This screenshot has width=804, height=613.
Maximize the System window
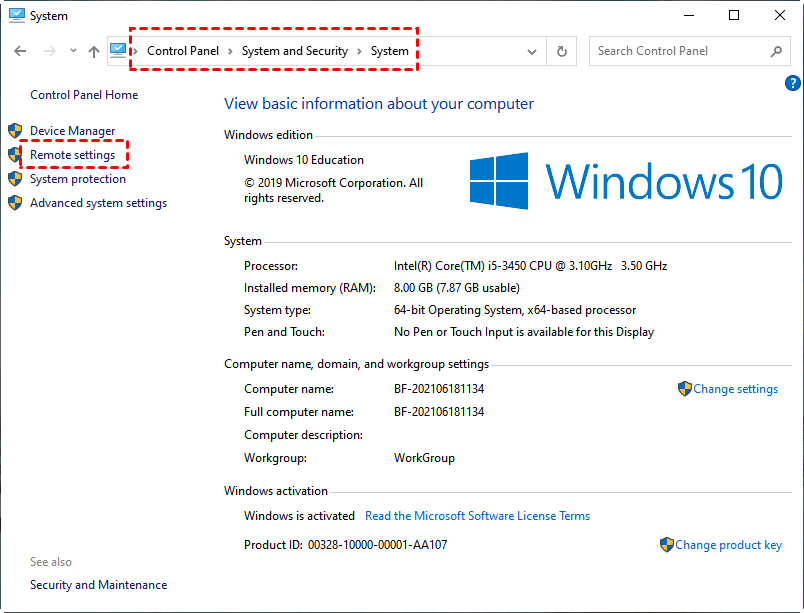734,15
